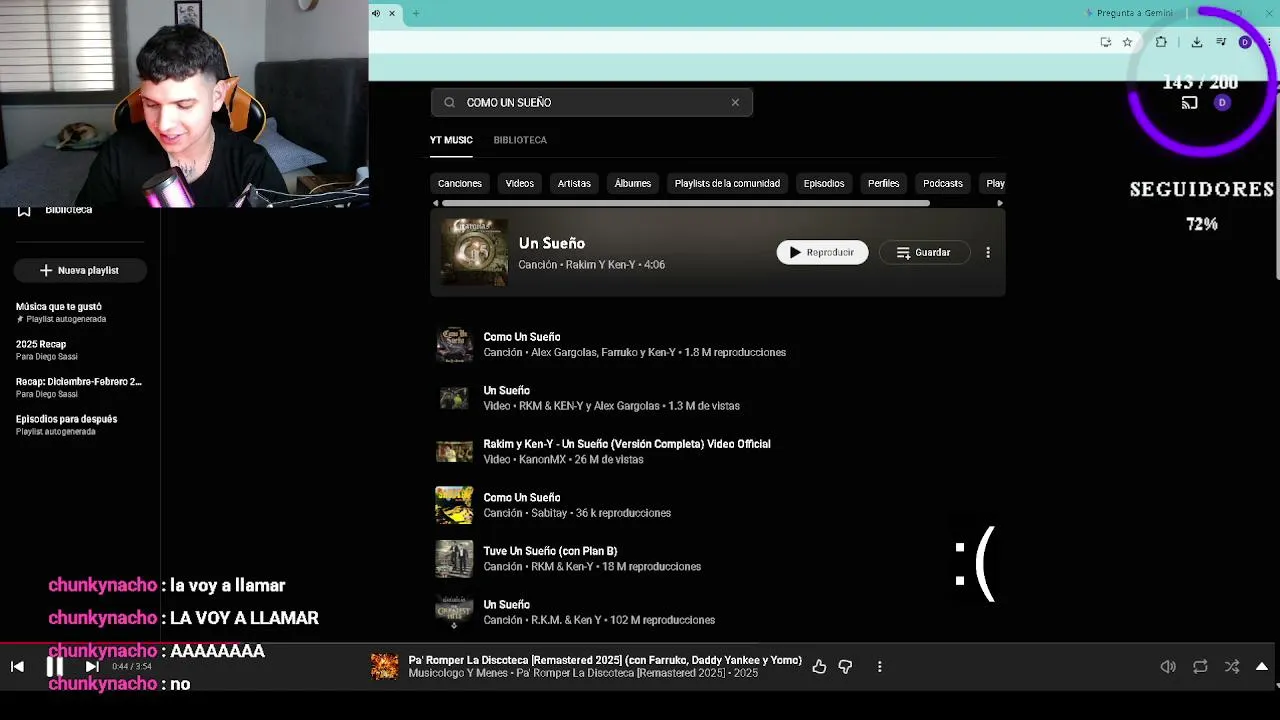1280x720 pixels.
Task: Switch to the BIBLIOTECA tab
Action: point(520,140)
